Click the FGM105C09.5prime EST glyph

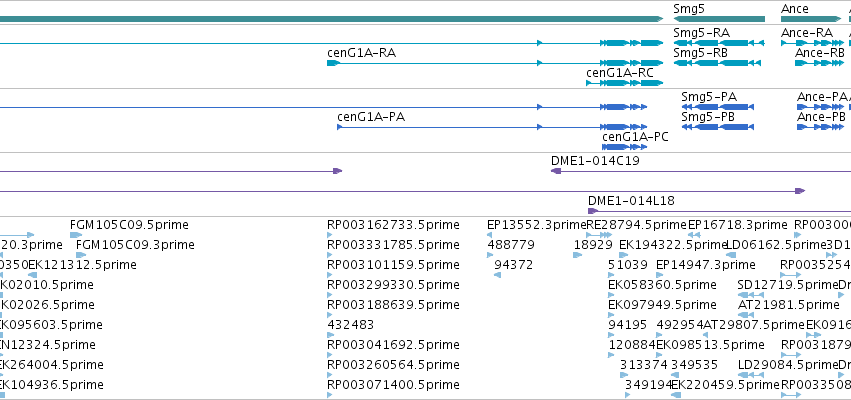click(x=76, y=235)
